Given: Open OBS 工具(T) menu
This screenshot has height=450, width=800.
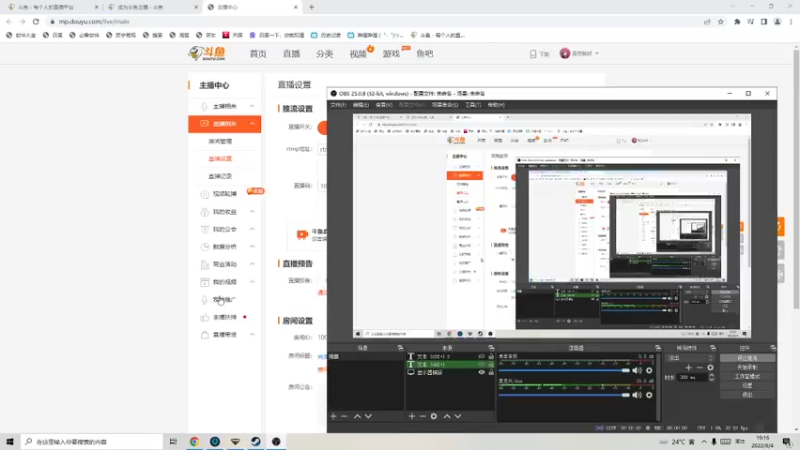Looking at the screenshot, I should (473, 105).
